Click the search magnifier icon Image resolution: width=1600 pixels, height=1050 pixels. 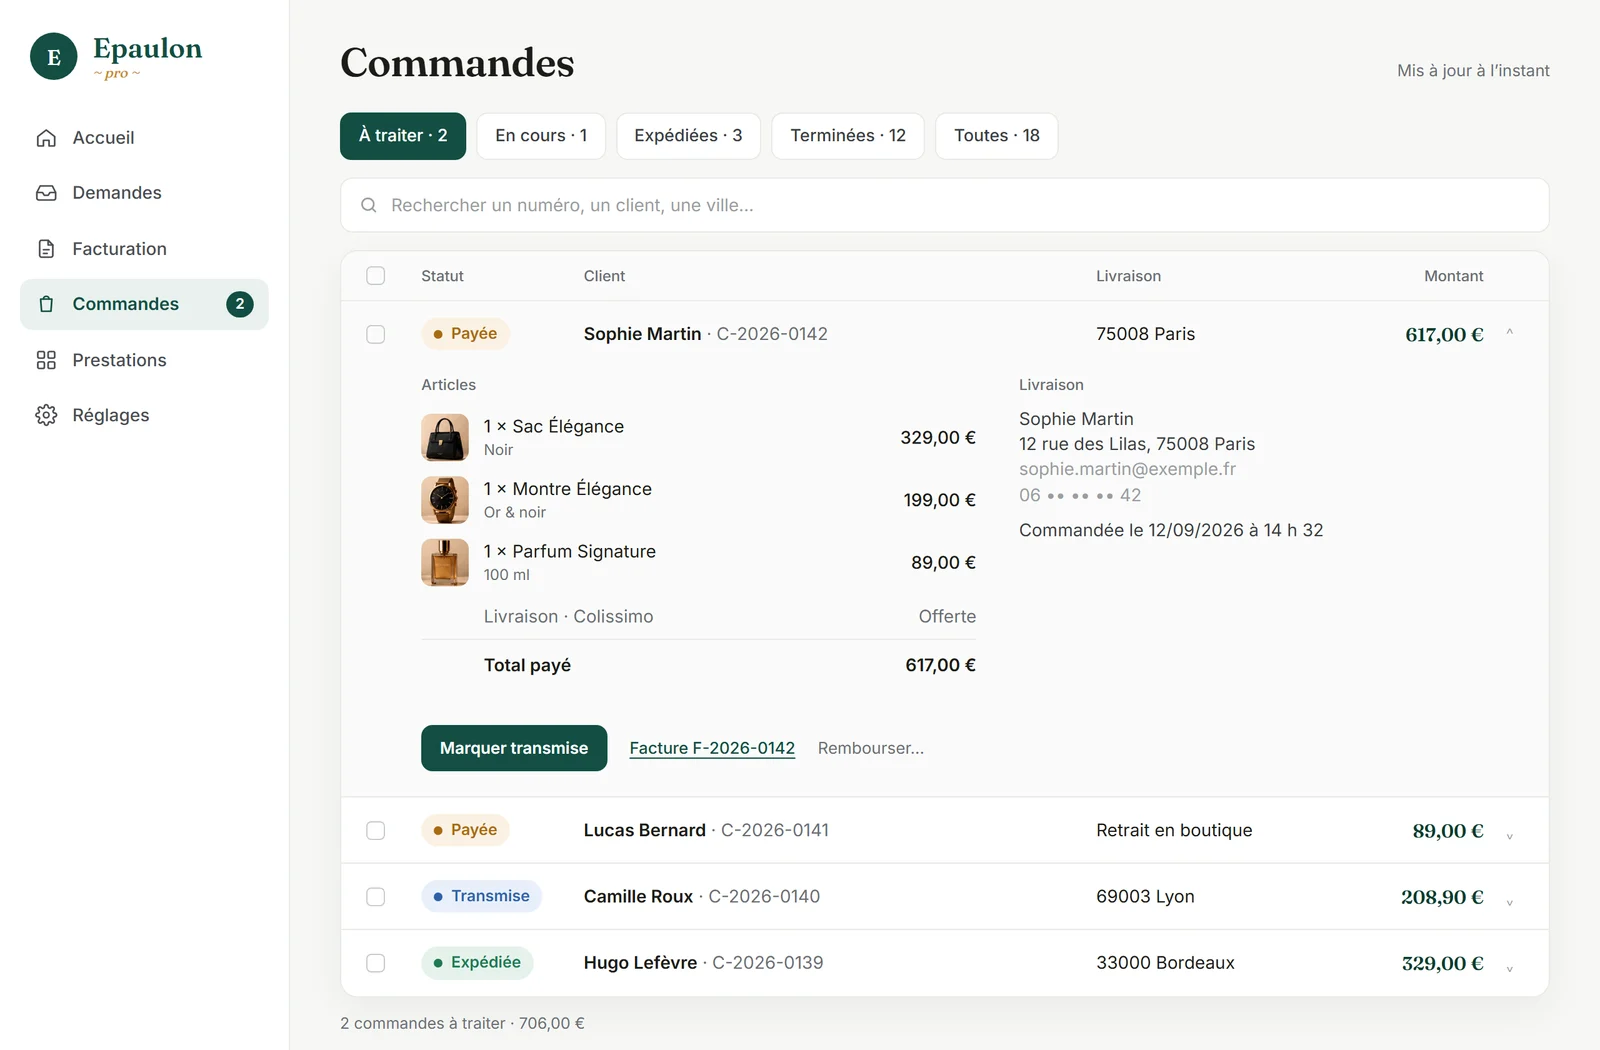369,205
